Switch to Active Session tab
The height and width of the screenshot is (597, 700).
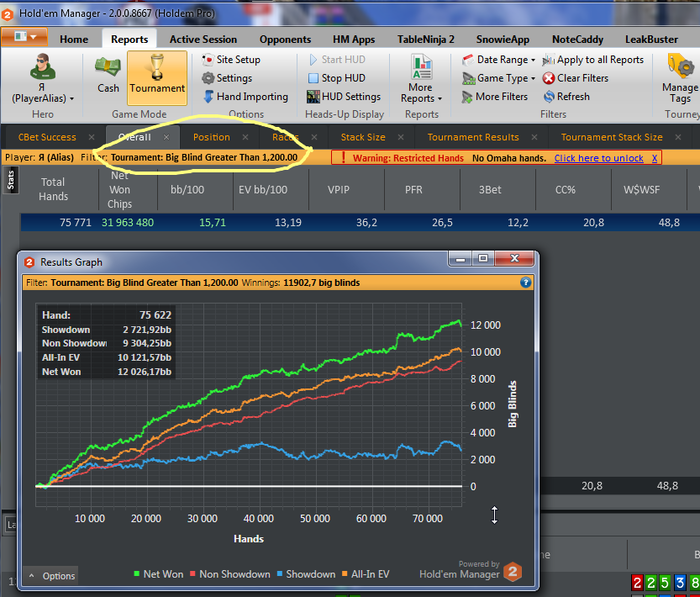pos(203,39)
